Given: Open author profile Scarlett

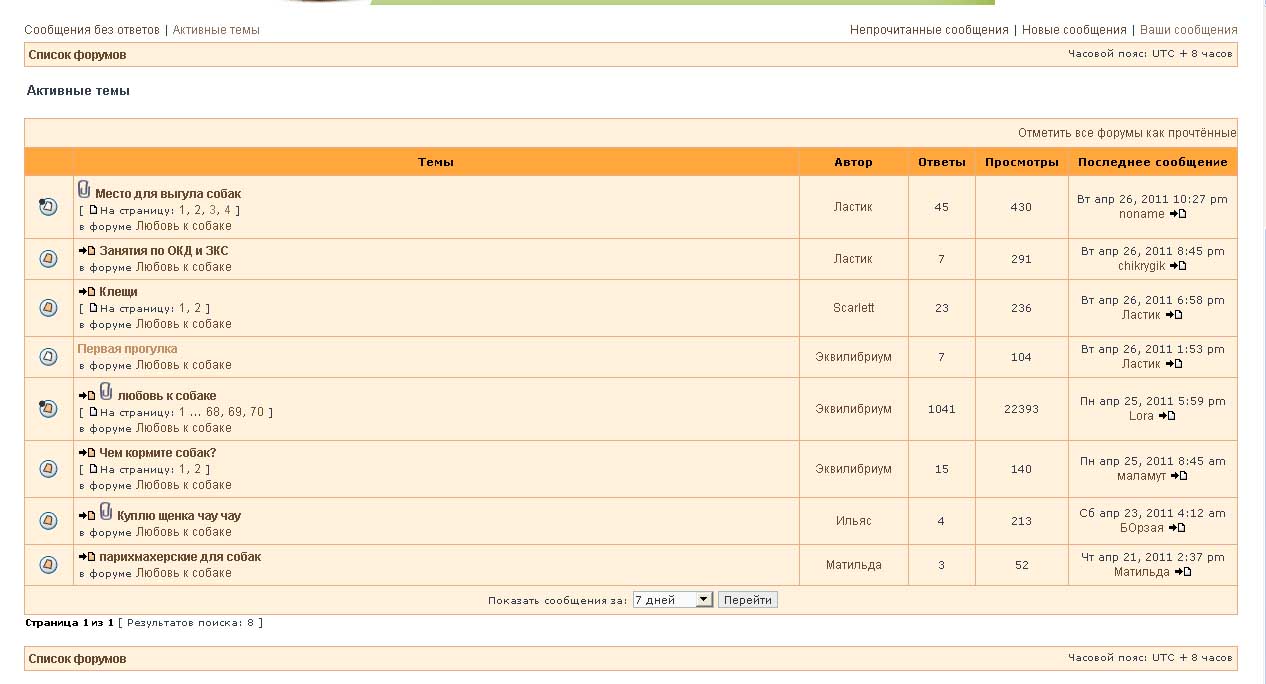Looking at the screenshot, I should click(853, 308).
